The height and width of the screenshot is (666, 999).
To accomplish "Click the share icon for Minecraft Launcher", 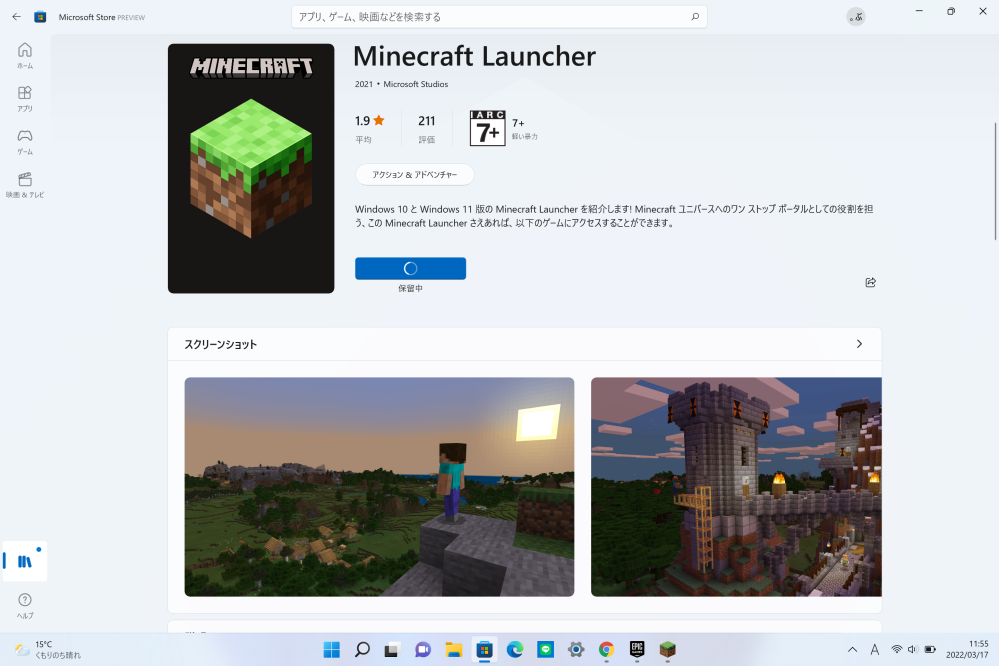I will [870, 282].
